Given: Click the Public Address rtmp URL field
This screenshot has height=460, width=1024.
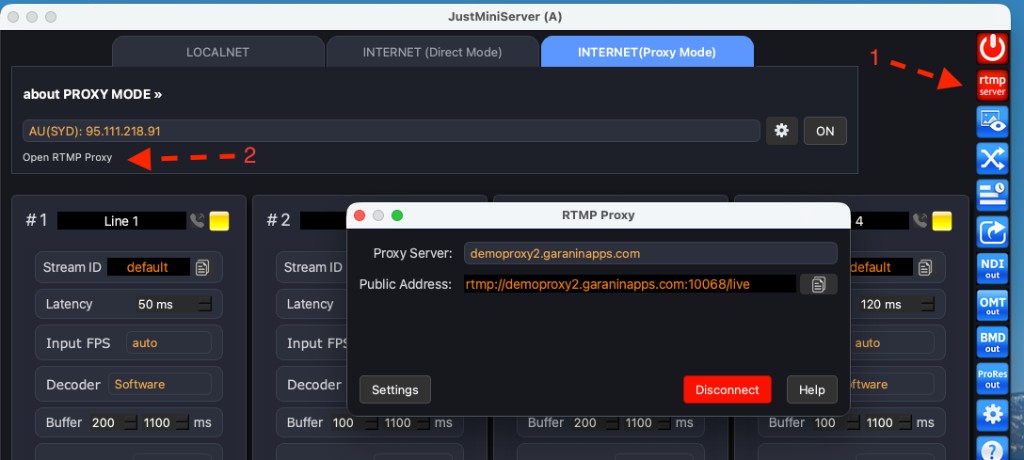Looking at the screenshot, I should (630, 284).
